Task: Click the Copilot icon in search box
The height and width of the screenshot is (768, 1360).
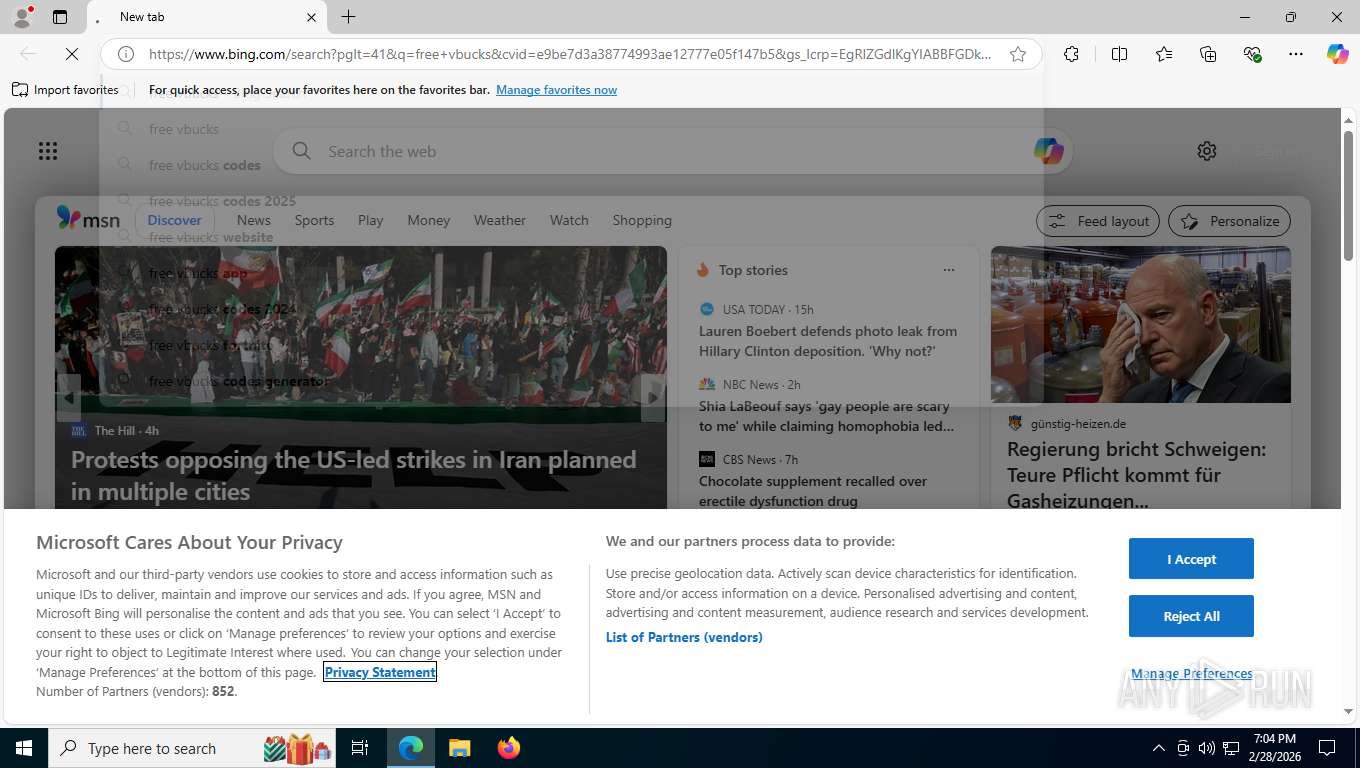Action: pyautogui.click(x=1048, y=151)
